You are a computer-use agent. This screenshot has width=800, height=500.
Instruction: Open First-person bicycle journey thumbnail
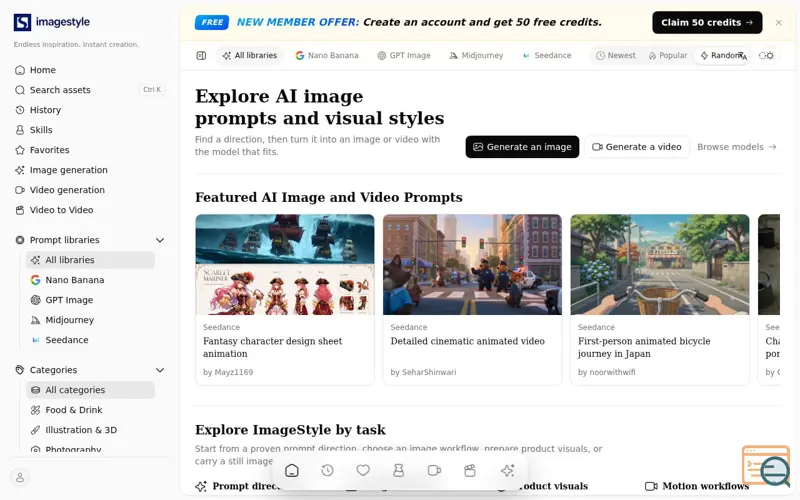[660, 264]
